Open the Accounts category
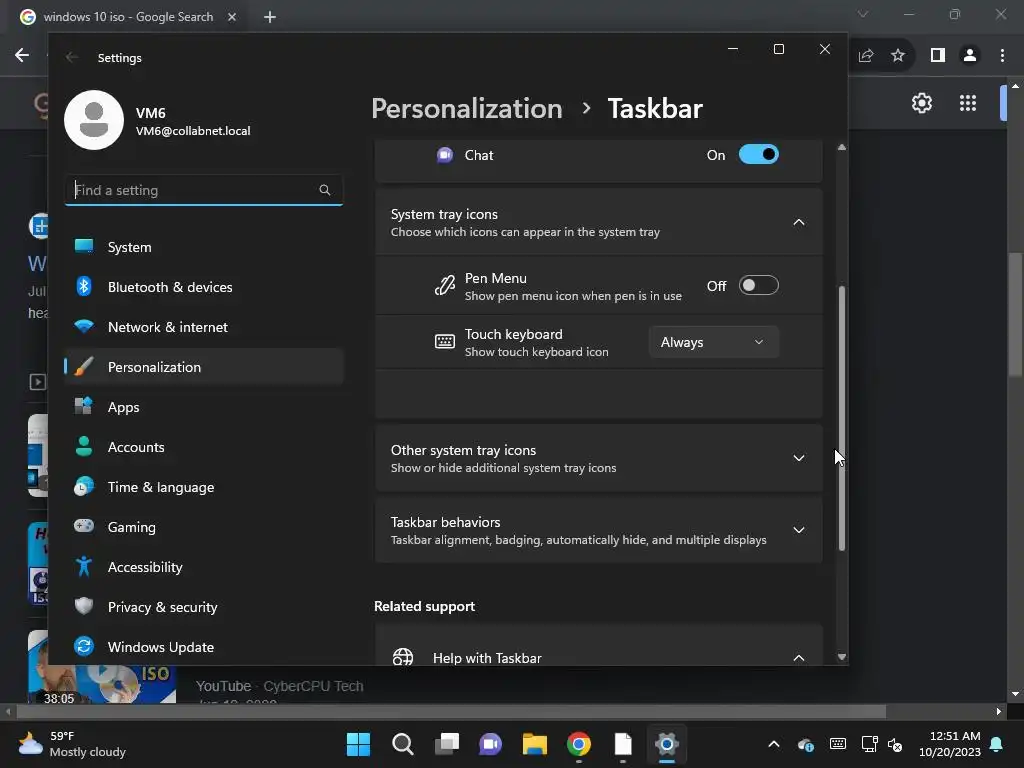1024x768 pixels. point(204,447)
